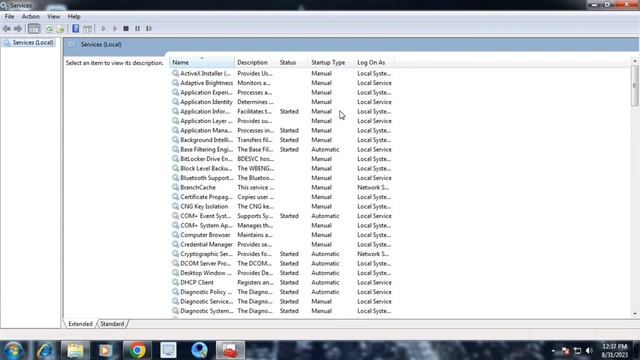Image resolution: width=640 pixels, height=360 pixels.
Task: Click the volume speaker icon in the tray
Action: [x=589, y=351]
